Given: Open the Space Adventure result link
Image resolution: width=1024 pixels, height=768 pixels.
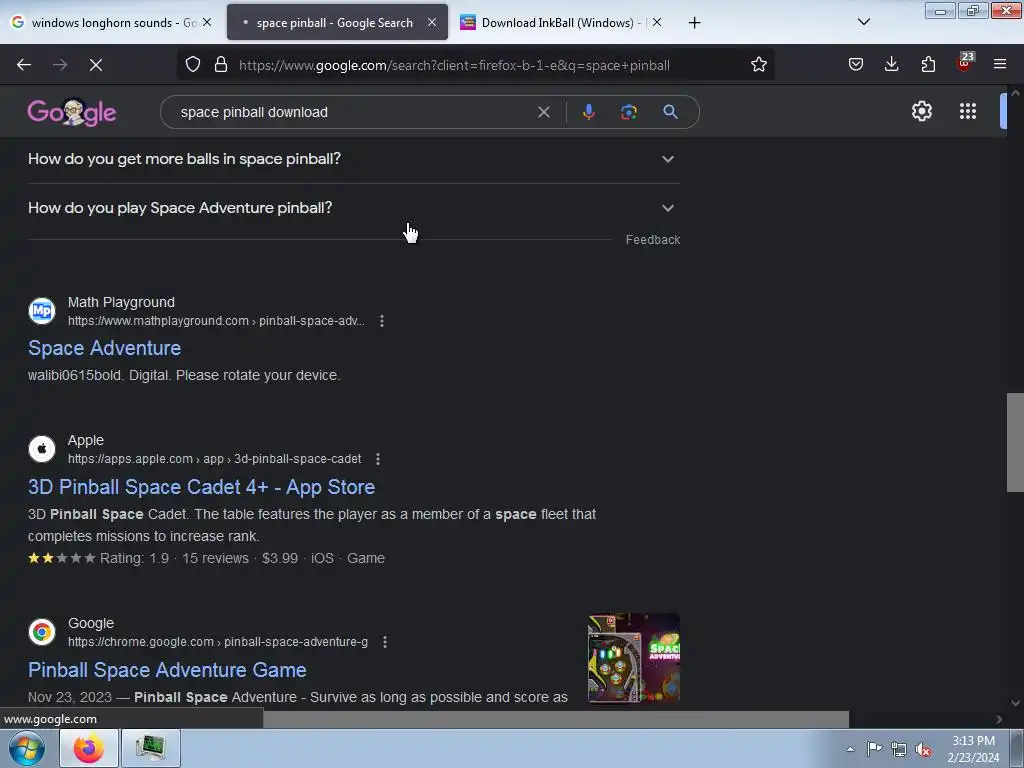Looking at the screenshot, I should tap(104, 348).
